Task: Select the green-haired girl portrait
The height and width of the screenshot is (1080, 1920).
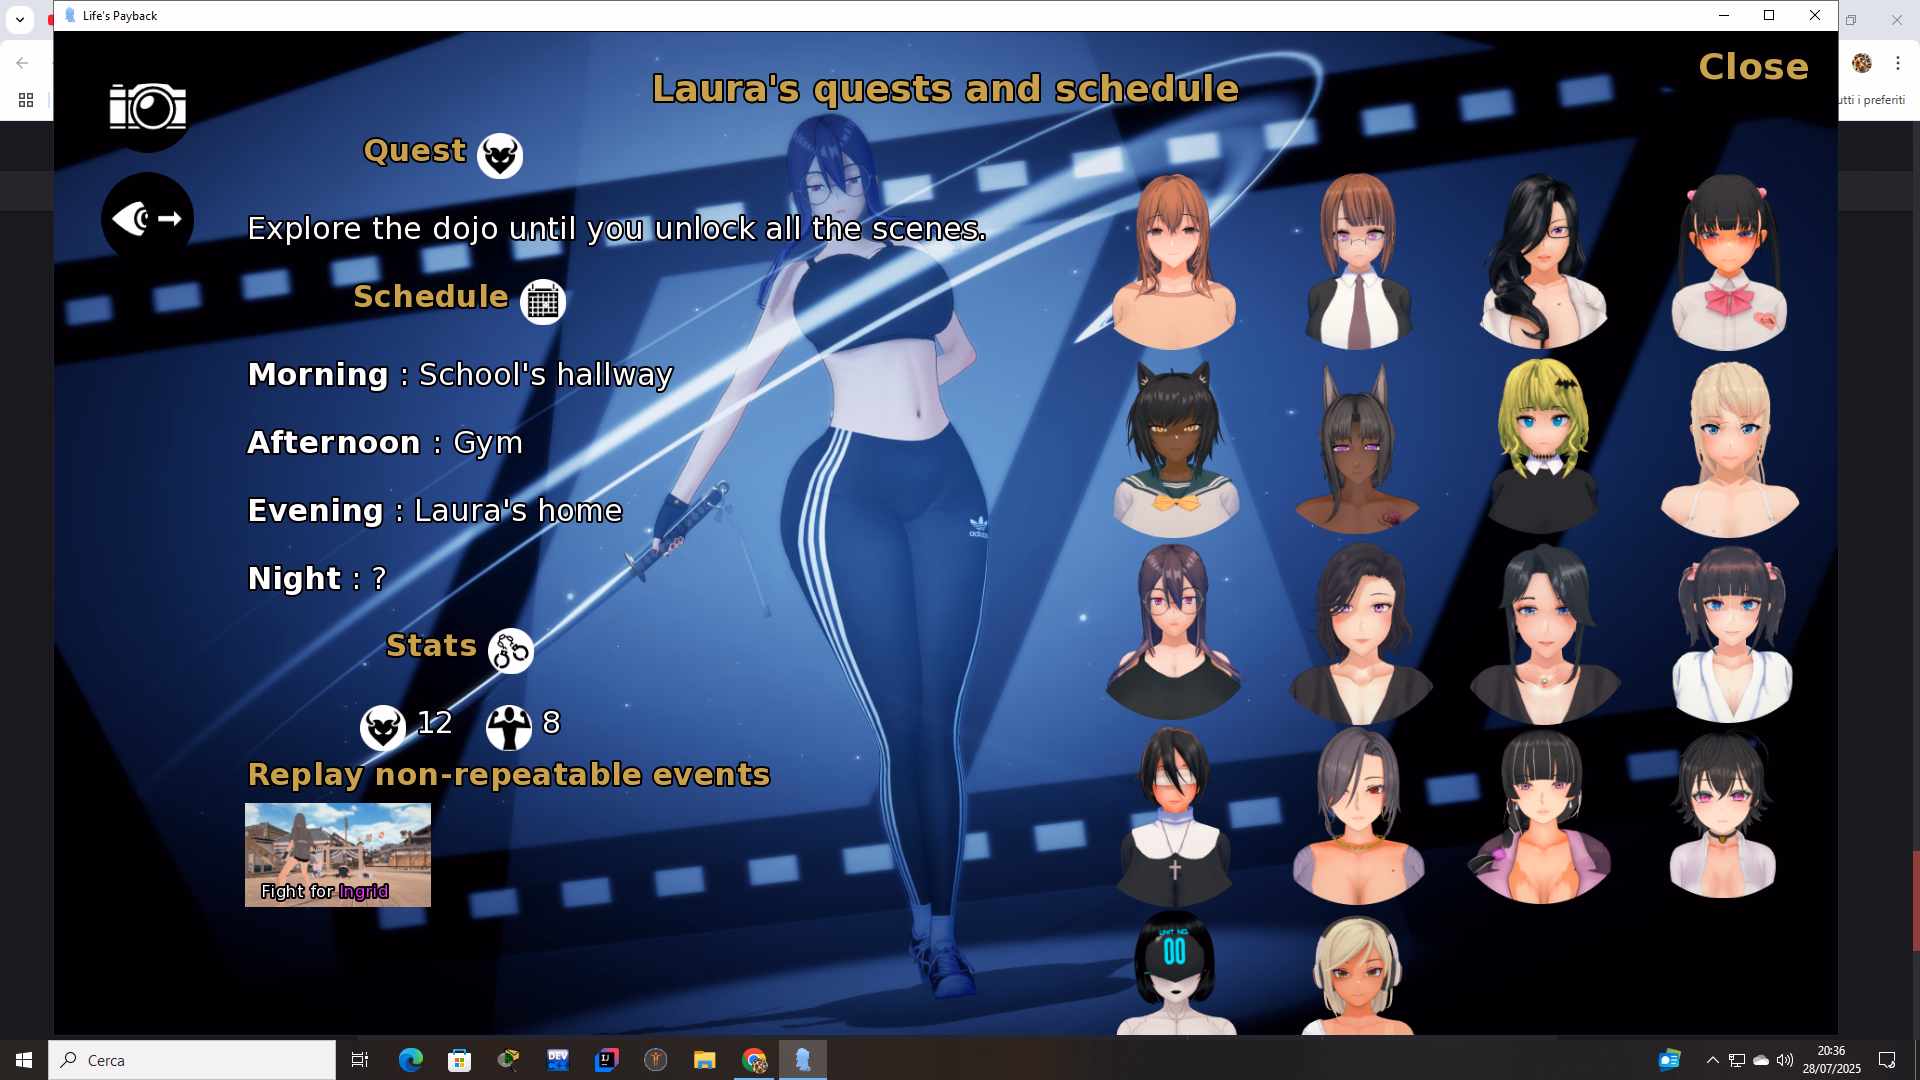Action: pyautogui.click(x=1543, y=445)
